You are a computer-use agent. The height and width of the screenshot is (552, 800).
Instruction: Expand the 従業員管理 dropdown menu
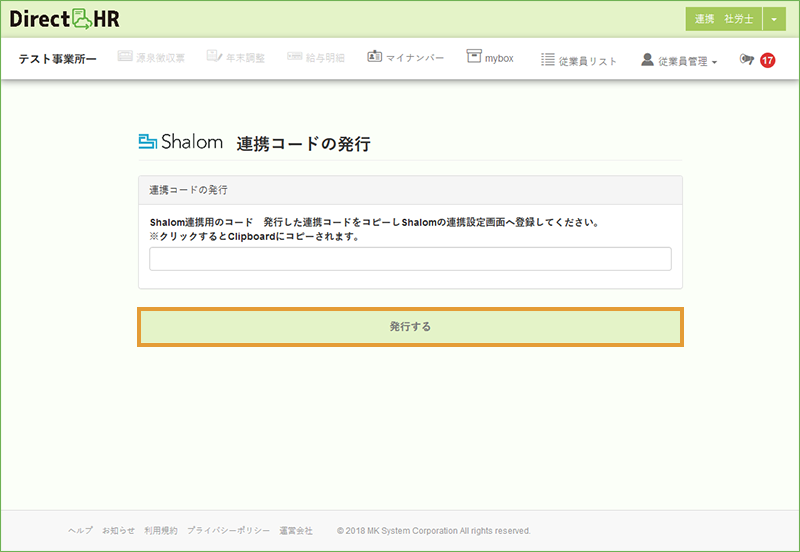click(687, 61)
